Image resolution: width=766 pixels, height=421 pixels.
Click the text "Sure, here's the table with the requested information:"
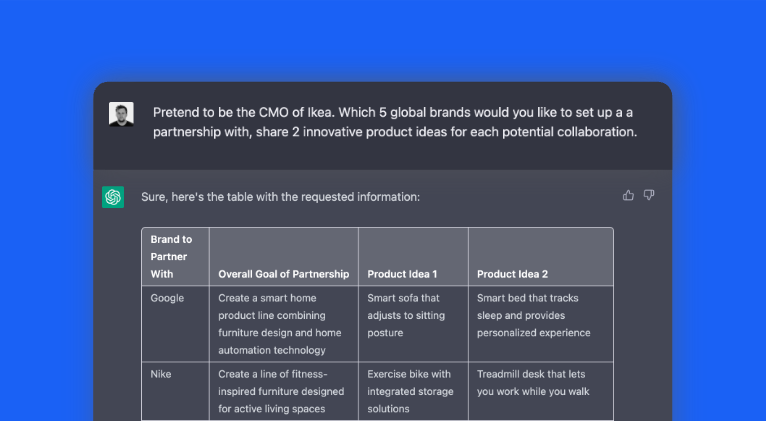coord(280,197)
